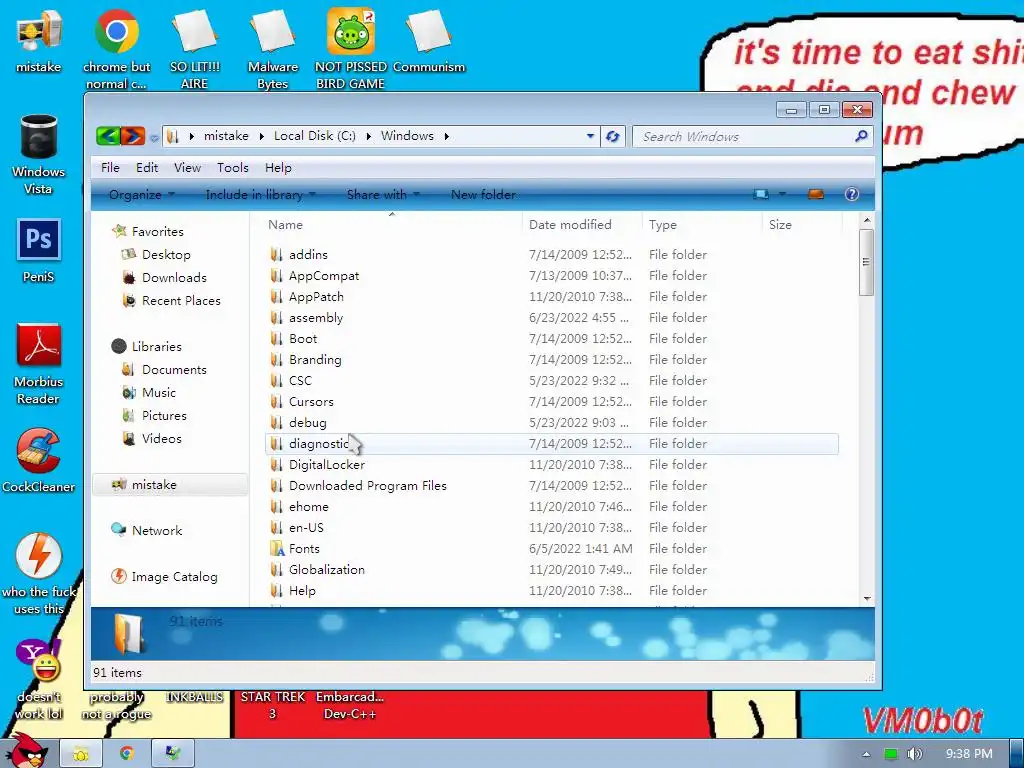Open Desktop in Favorites

[166, 255]
